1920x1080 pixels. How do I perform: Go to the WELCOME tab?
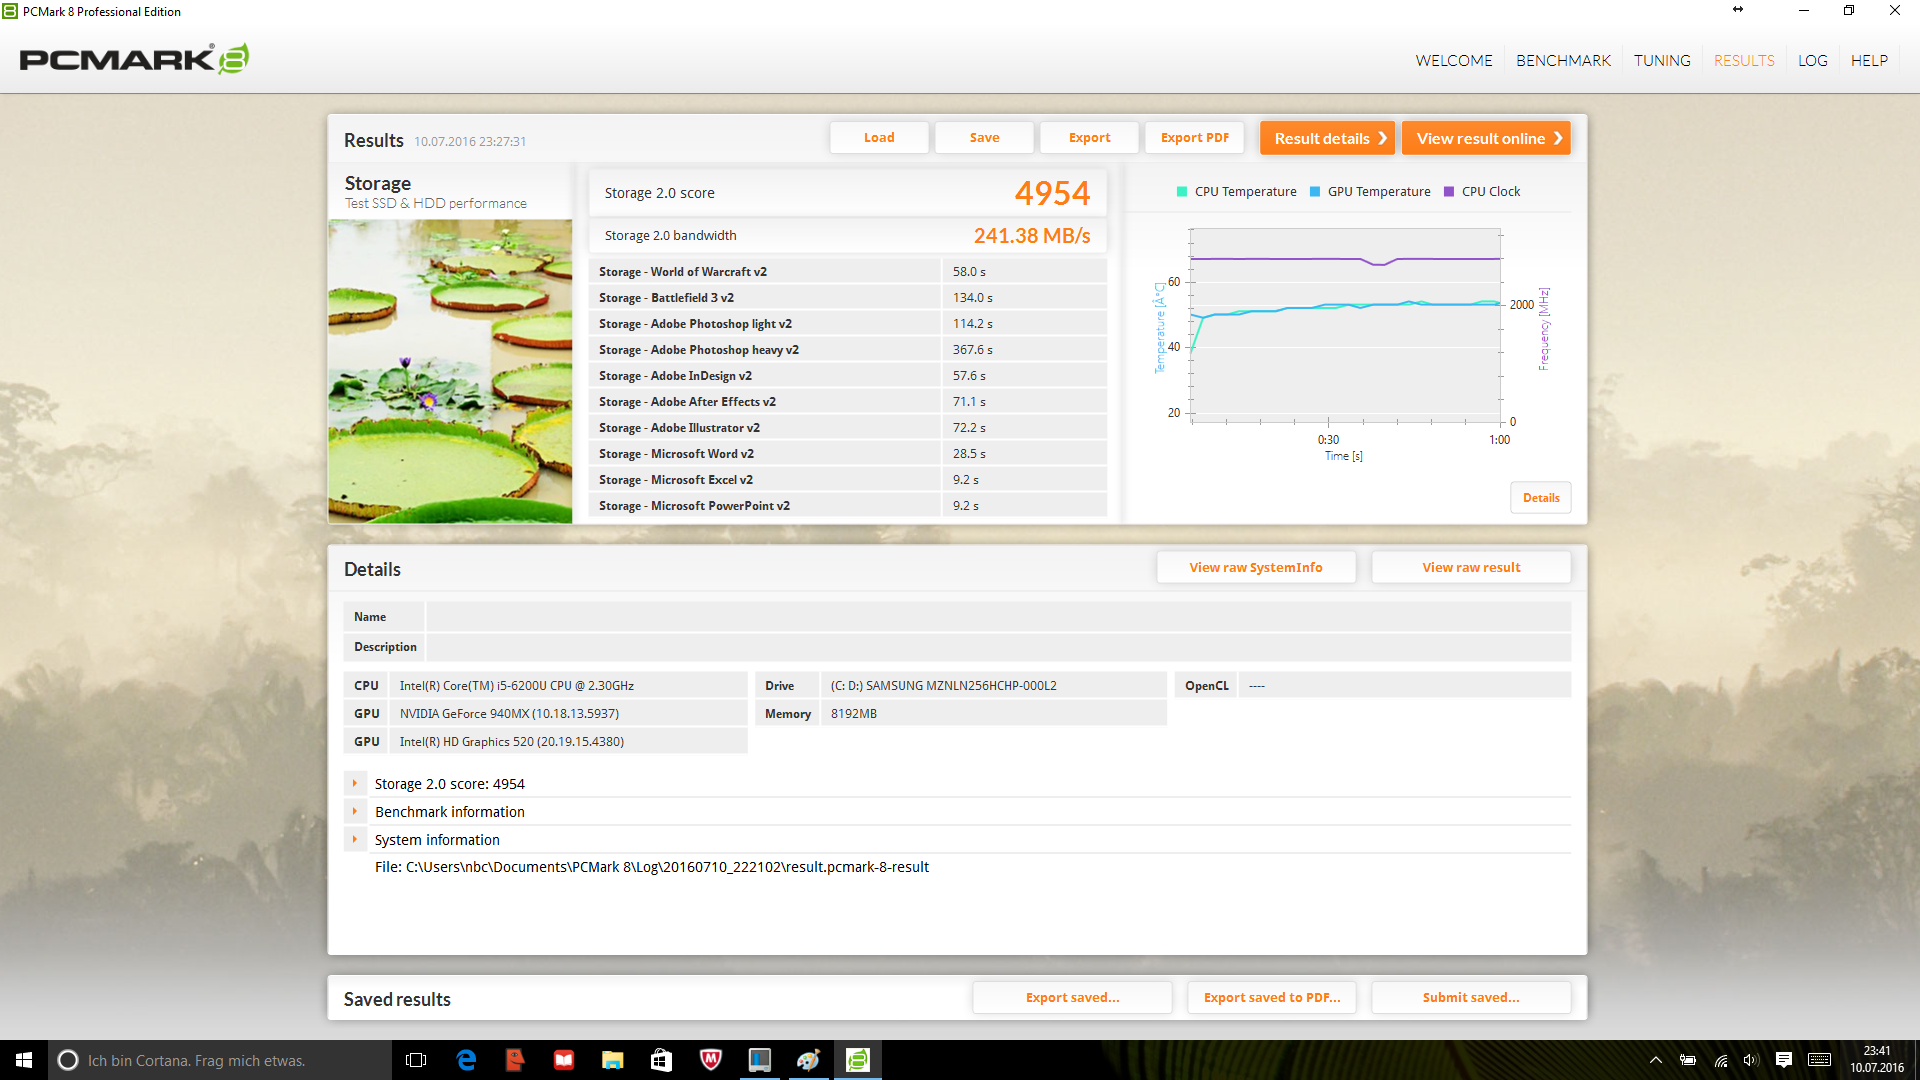(x=1454, y=61)
